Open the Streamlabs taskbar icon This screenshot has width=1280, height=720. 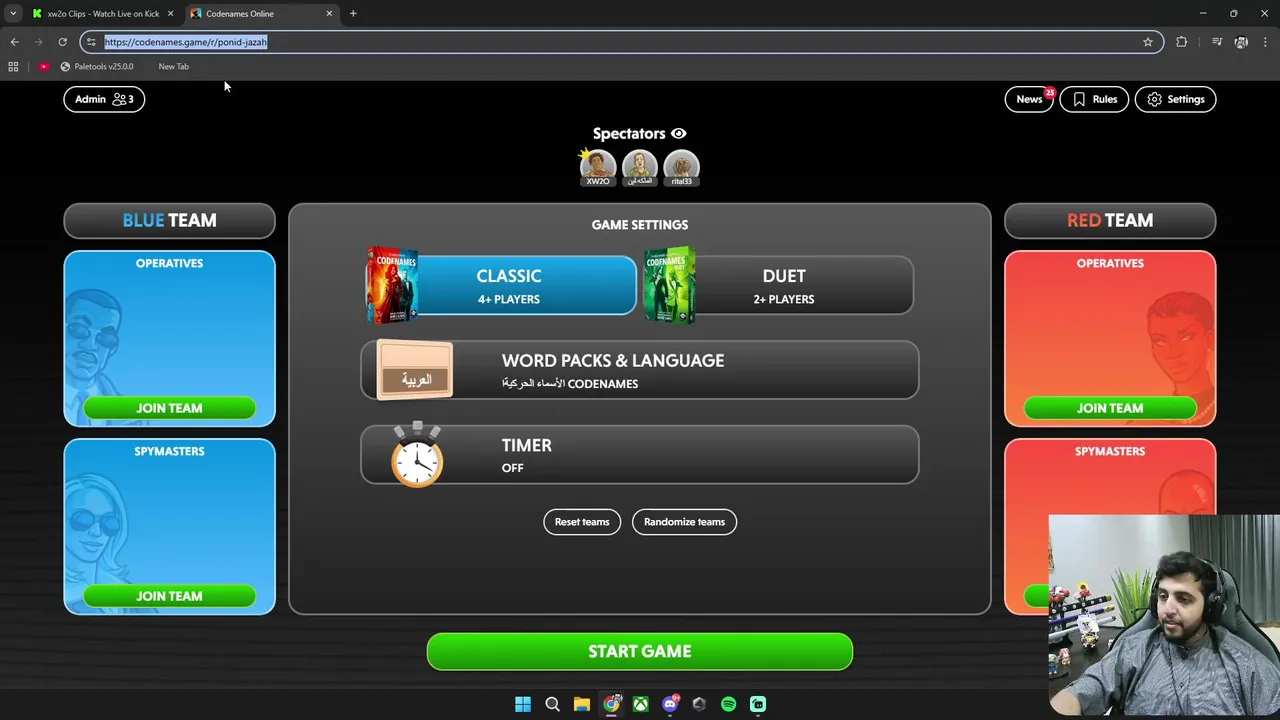758,704
